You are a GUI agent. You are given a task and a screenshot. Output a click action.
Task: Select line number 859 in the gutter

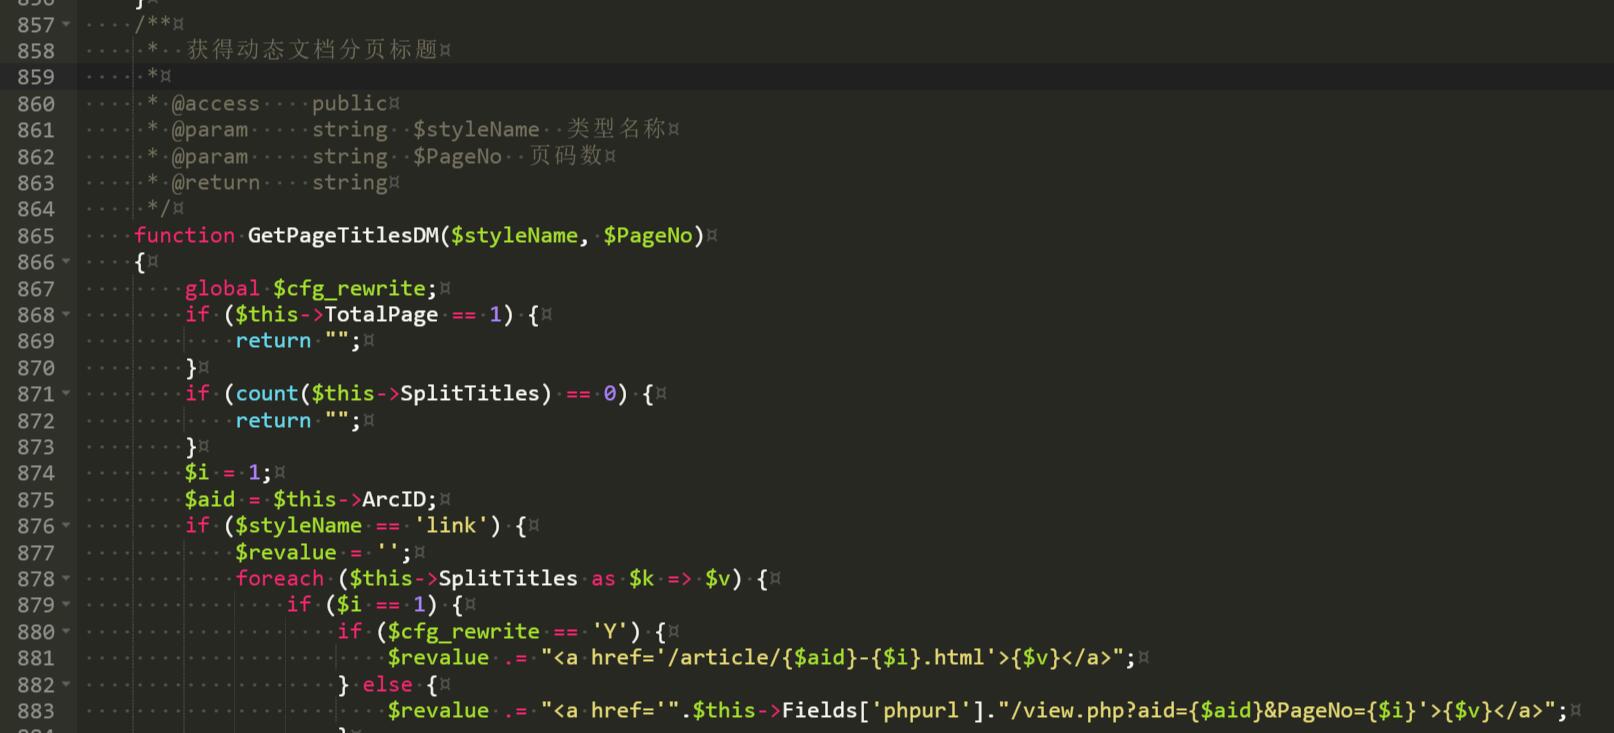pyautogui.click(x=36, y=77)
